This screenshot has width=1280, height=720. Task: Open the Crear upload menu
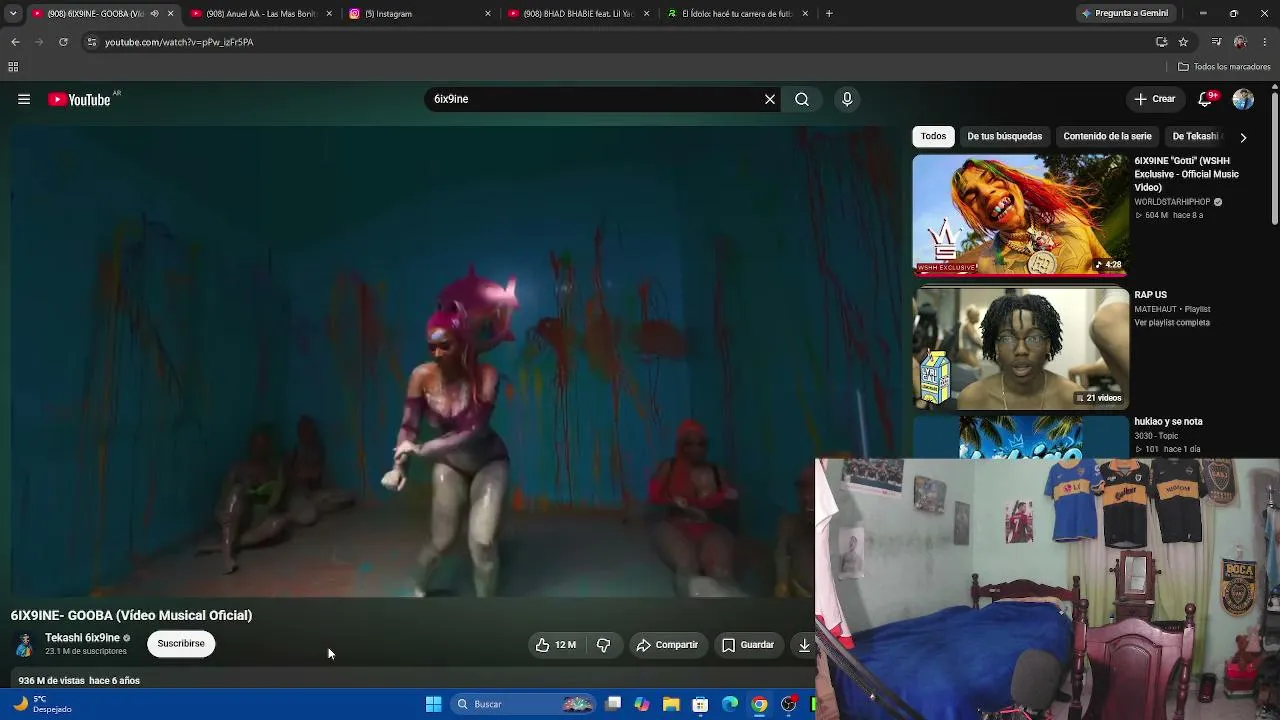[1154, 99]
